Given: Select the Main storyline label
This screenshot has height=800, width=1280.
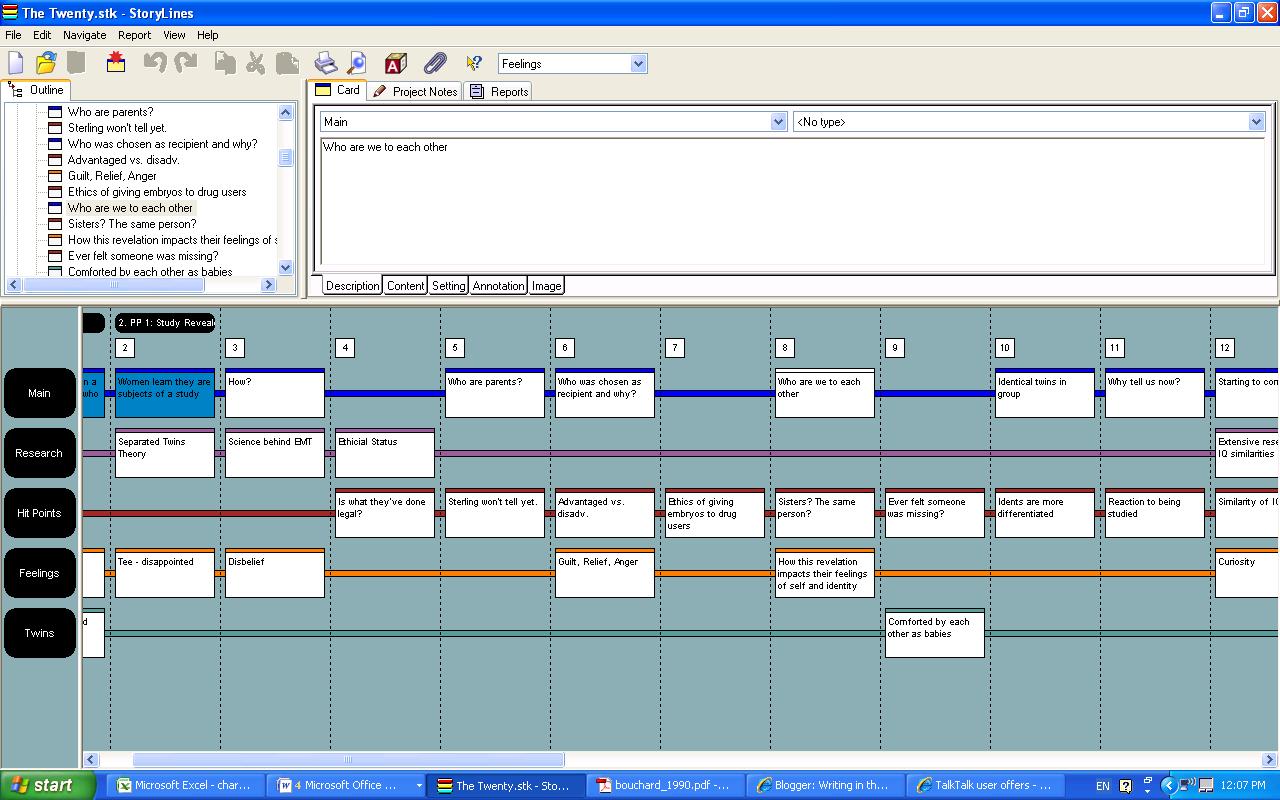Looking at the screenshot, I should tap(39, 393).
